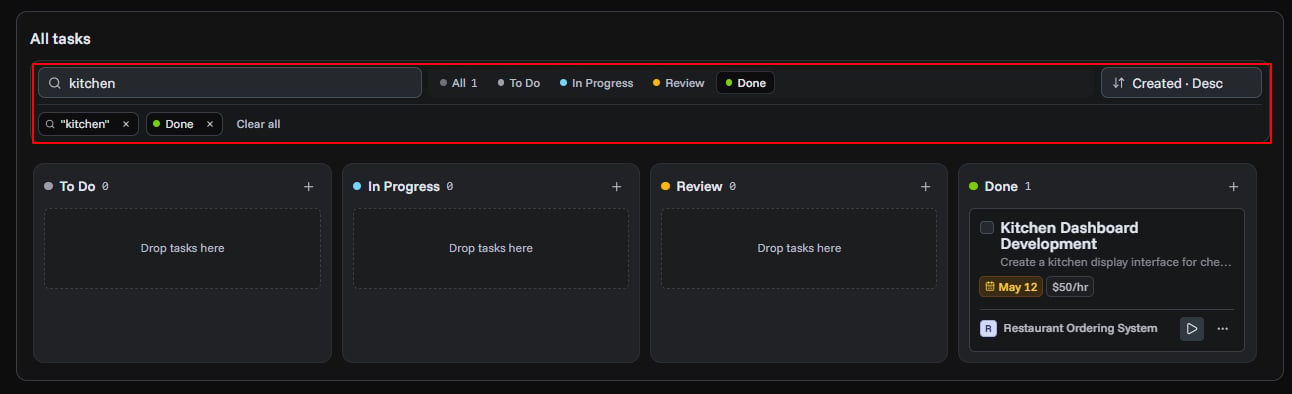Click the Done column header
The height and width of the screenshot is (394, 1292).
(x=1001, y=186)
